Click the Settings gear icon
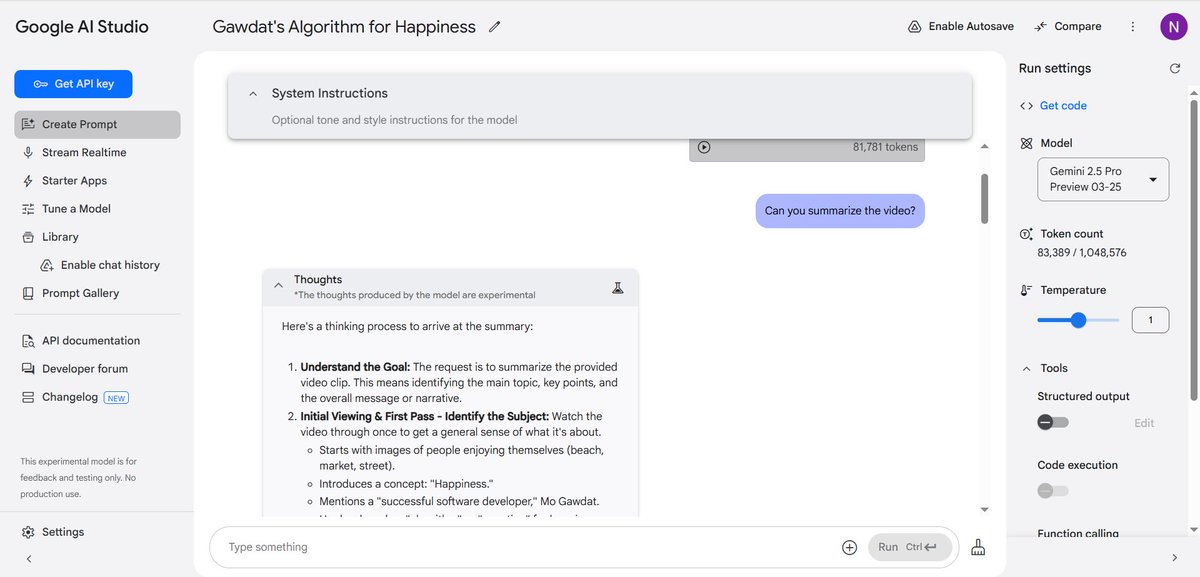This screenshot has width=1200, height=577. pos(29,532)
